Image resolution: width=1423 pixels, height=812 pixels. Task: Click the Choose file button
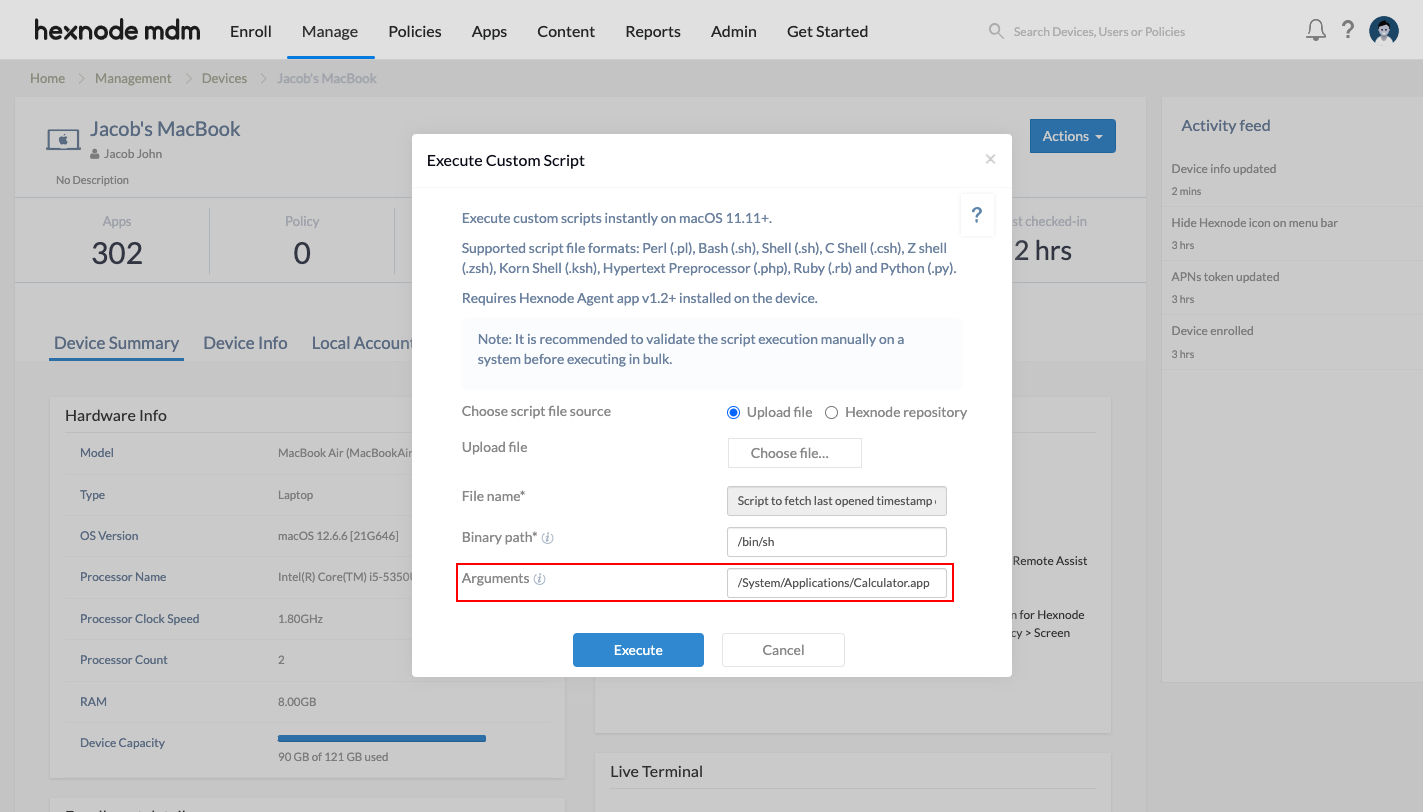pyautogui.click(x=794, y=453)
